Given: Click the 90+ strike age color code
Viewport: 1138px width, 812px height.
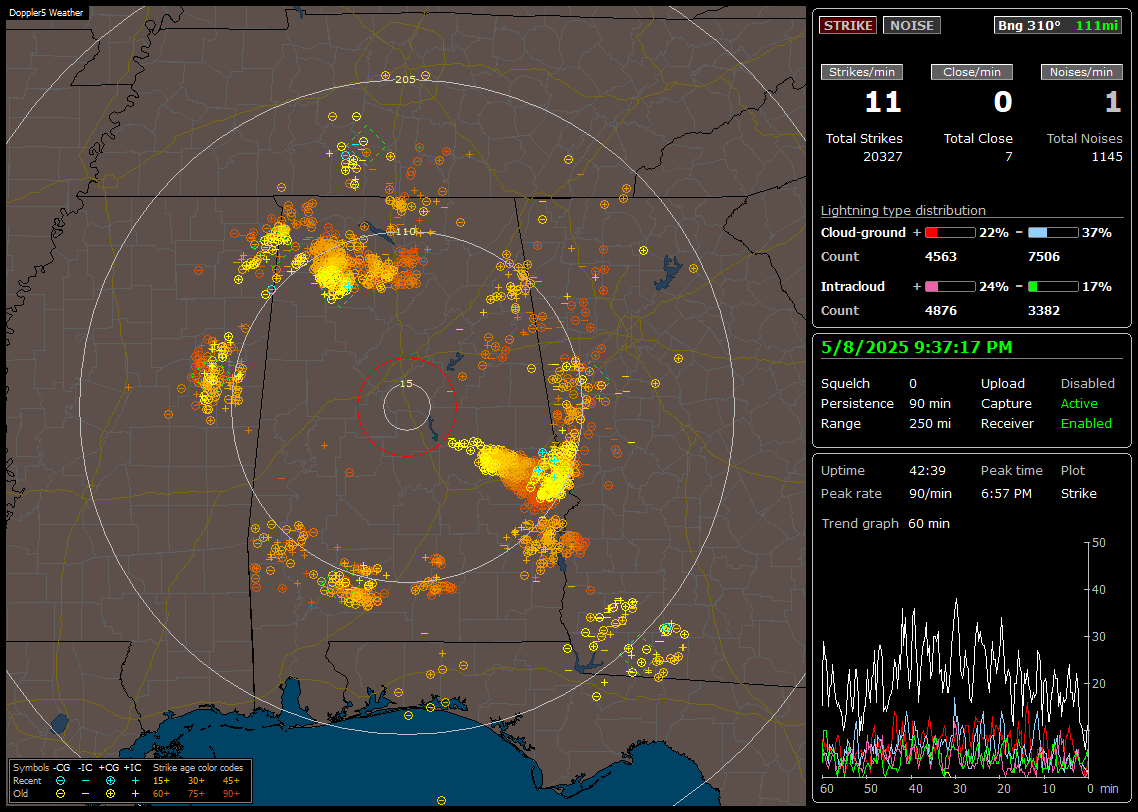Looking at the screenshot, I should point(231,794).
